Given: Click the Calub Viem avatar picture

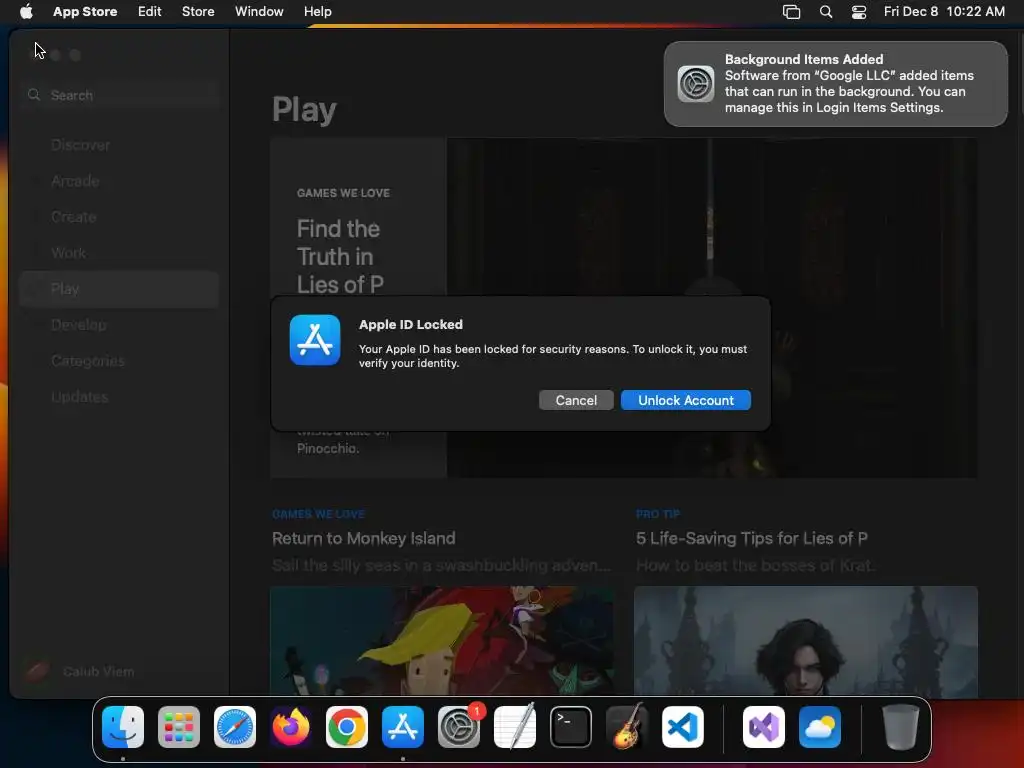Looking at the screenshot, I should [37, 671].
